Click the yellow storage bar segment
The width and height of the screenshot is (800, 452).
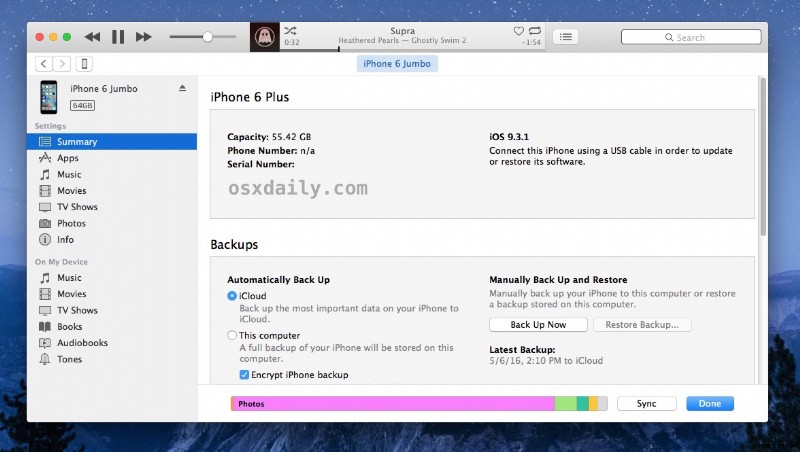tap(593, 404)
